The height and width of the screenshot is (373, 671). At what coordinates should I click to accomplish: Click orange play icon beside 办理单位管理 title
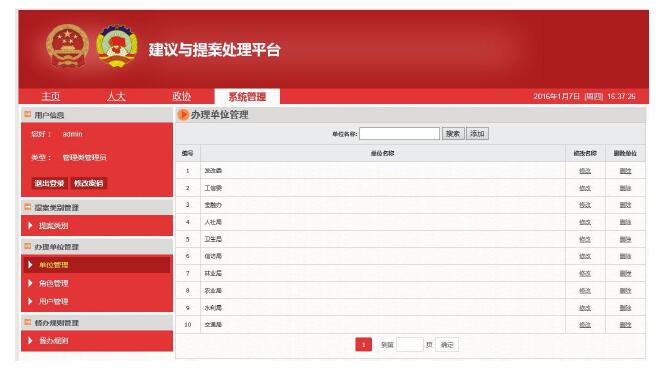(183, 115)
